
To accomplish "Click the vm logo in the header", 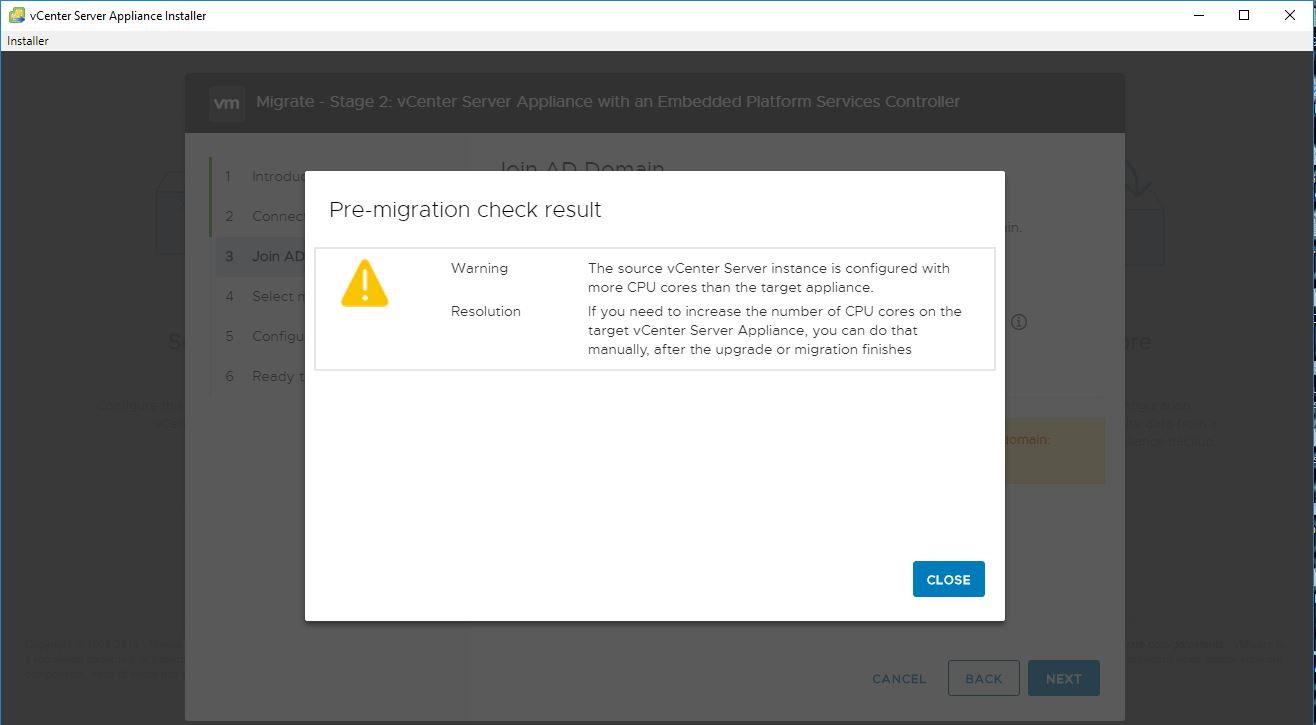I will [x=227, y=102].
